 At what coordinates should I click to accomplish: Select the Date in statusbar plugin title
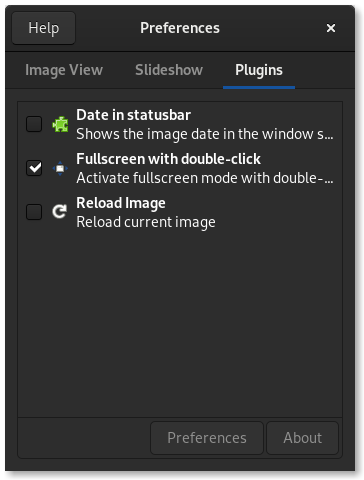133,115
